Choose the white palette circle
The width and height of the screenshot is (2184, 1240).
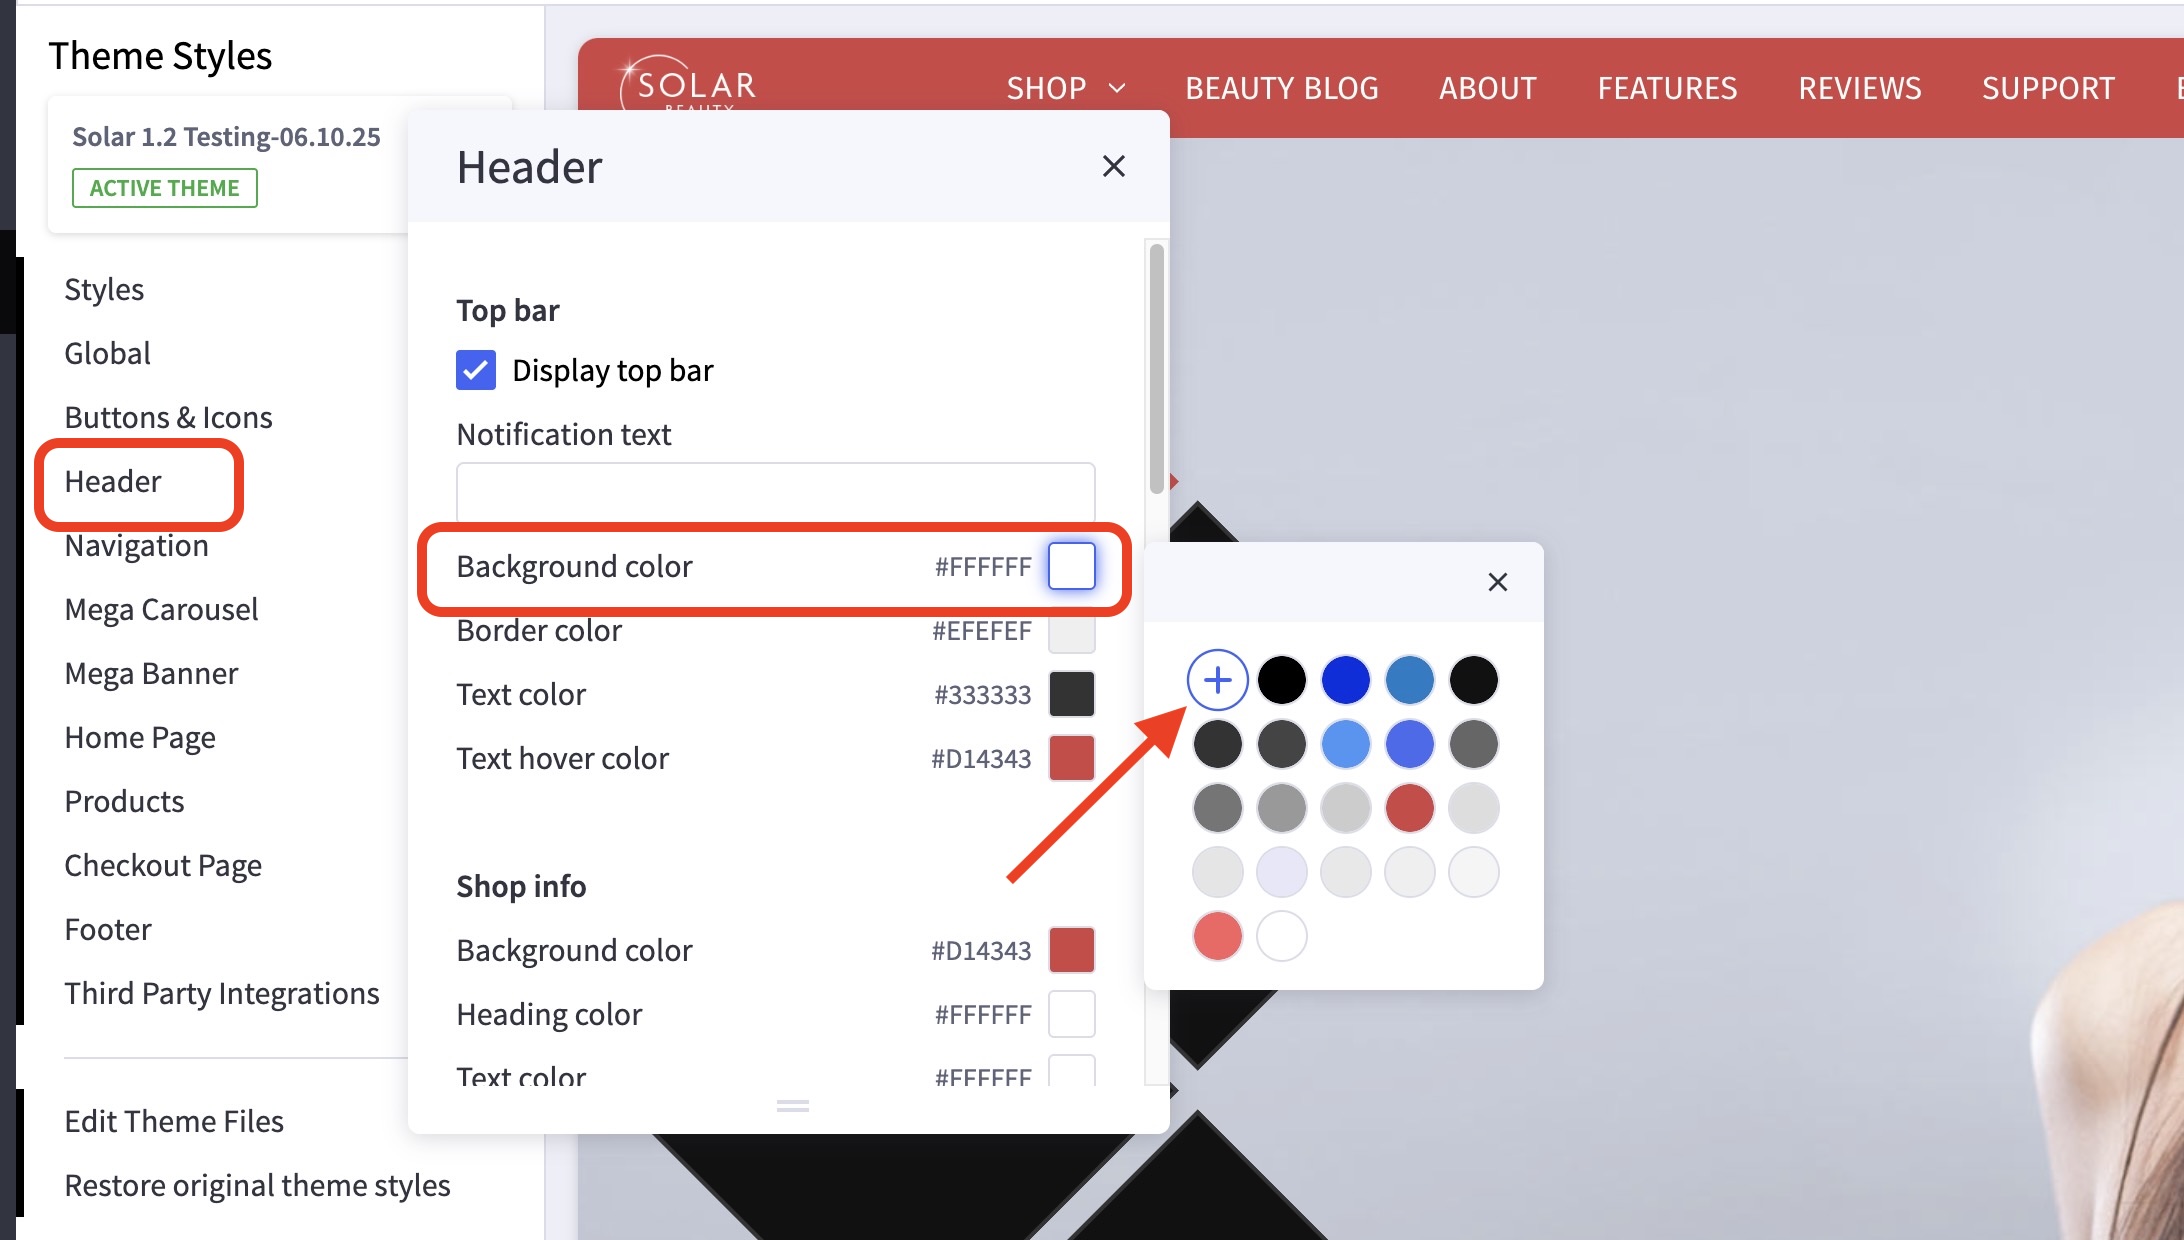(1281, 936)
